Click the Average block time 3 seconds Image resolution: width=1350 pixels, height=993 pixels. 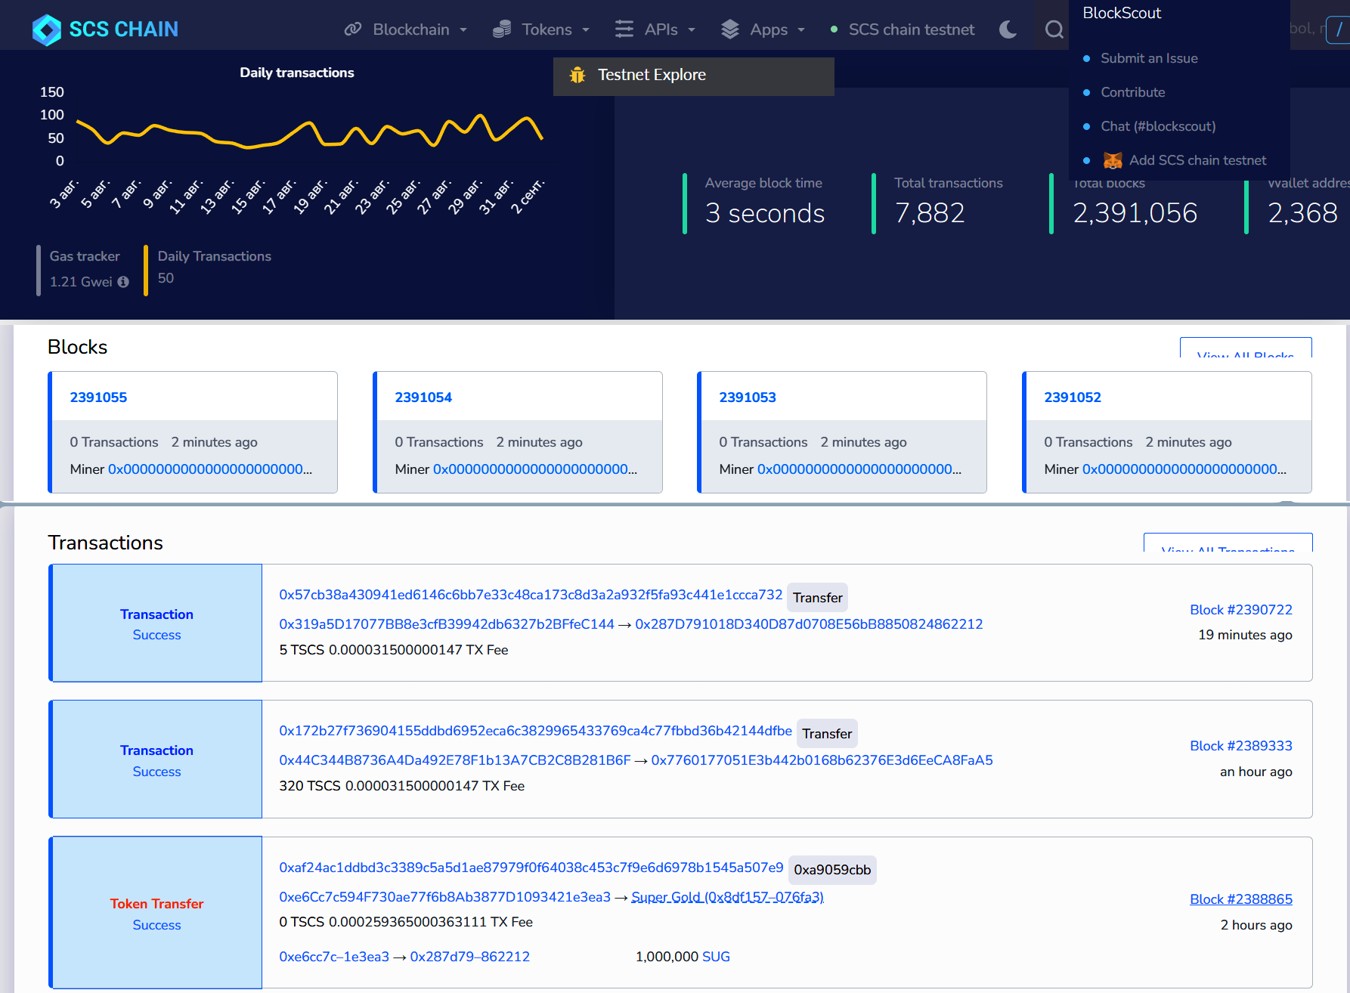click(x=765, y=213)
